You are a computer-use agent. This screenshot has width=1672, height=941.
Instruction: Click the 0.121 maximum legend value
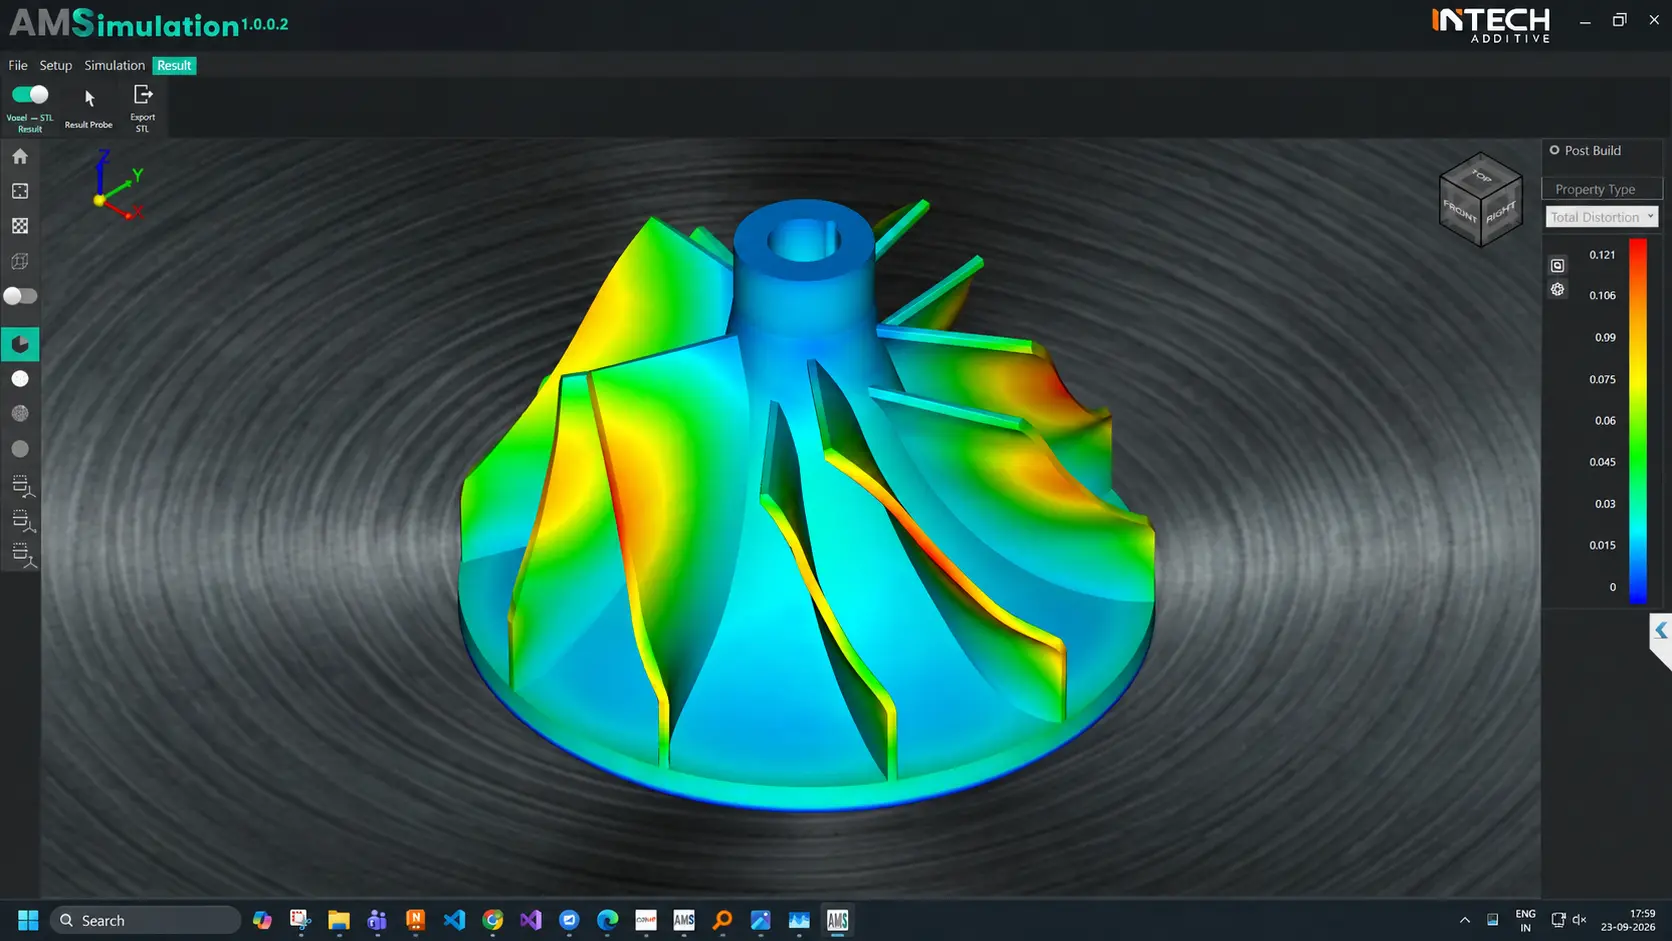[x=1602, y=255]
